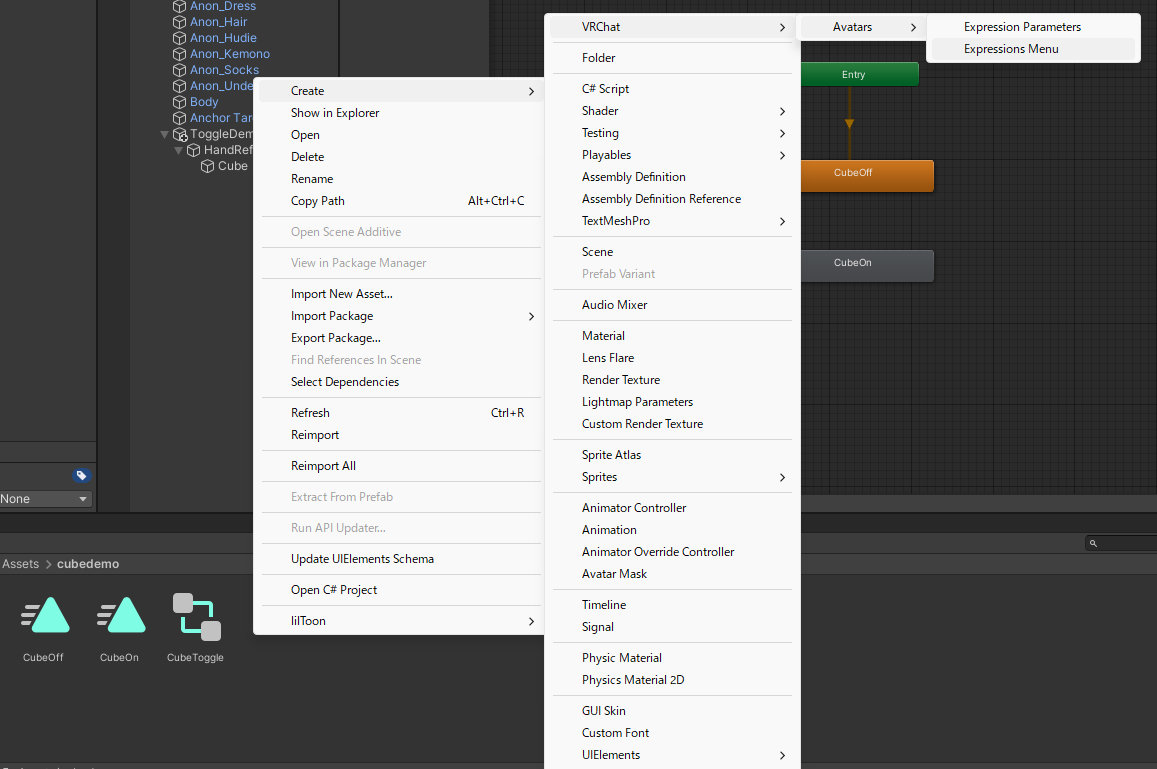Click the search magnifier icon in Project panel
Image resolution: width=1157 pixels, height=769 pixels.
[1093, 543]
